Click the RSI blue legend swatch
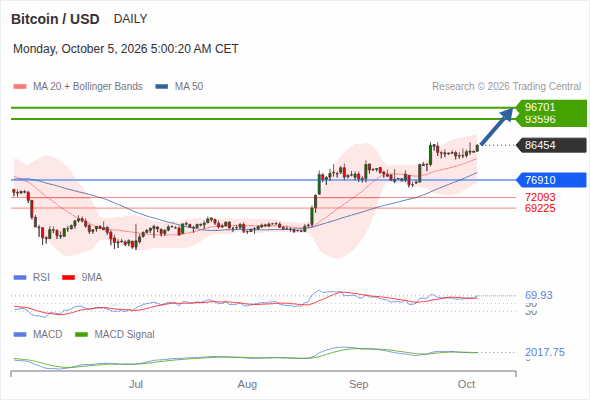Image resolution: width=590 pixels, height=400 pixels. 20,278
